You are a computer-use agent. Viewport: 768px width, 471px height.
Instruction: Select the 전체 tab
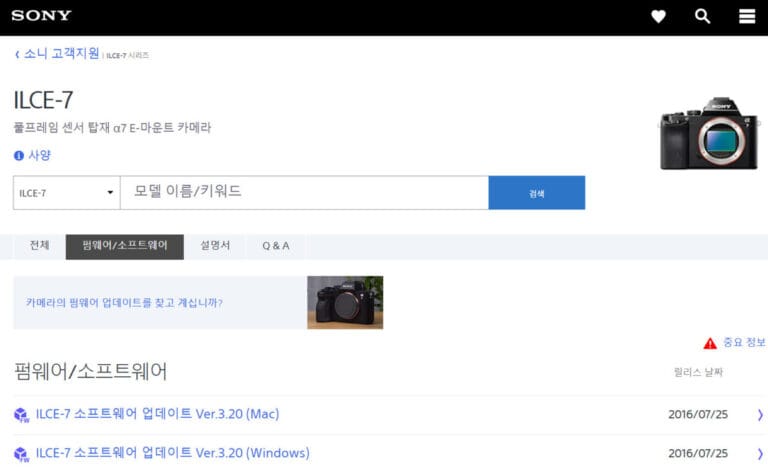39,246
